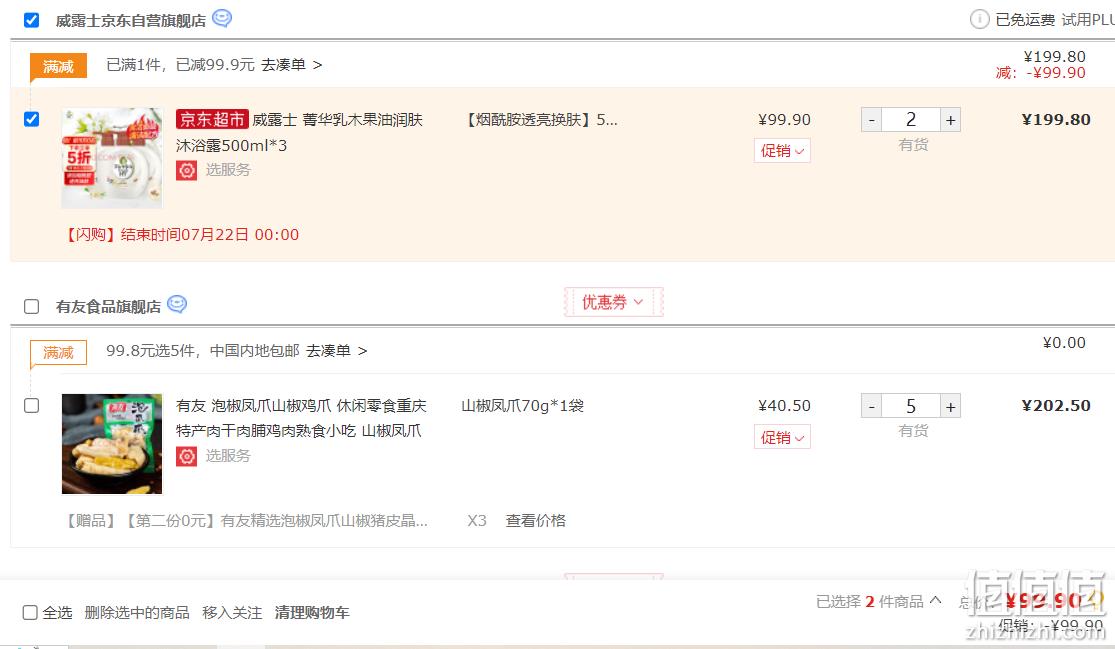Click the ¥199.80 subtotal for 威露士 item
This screenshot has height=649, width=1115.
1056,119
